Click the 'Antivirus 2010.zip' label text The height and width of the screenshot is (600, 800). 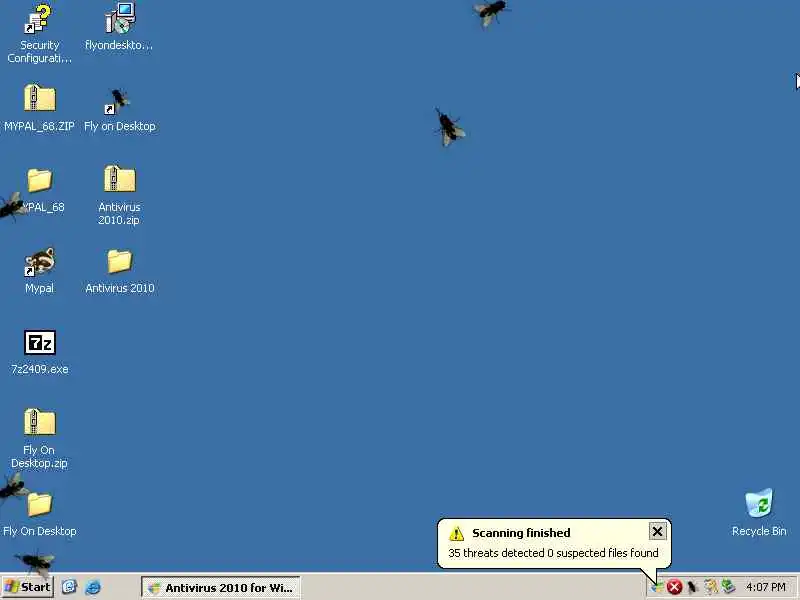click(x=119, y=213)
